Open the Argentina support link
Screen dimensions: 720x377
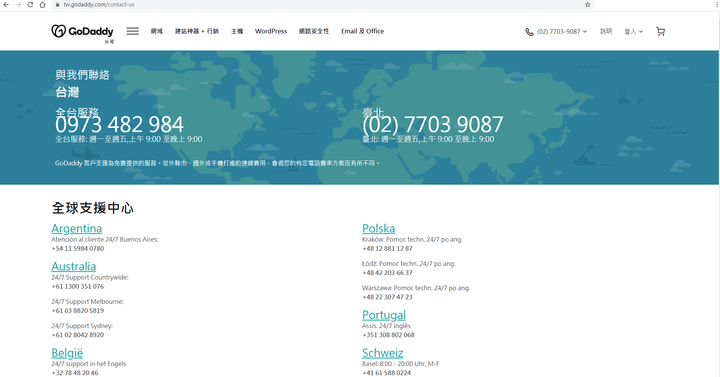coord(77,228)
